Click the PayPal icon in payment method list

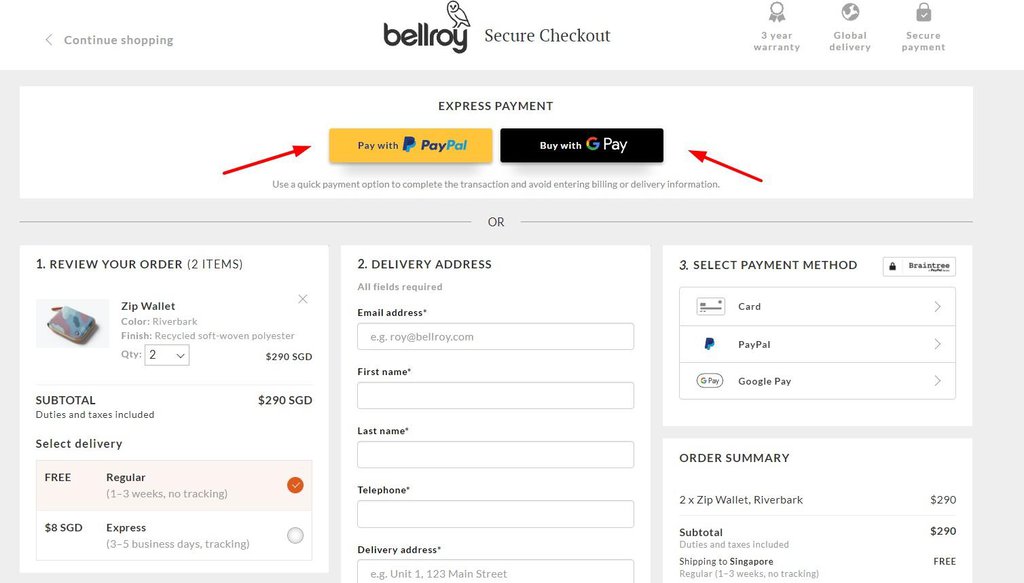tap(711, 344)
